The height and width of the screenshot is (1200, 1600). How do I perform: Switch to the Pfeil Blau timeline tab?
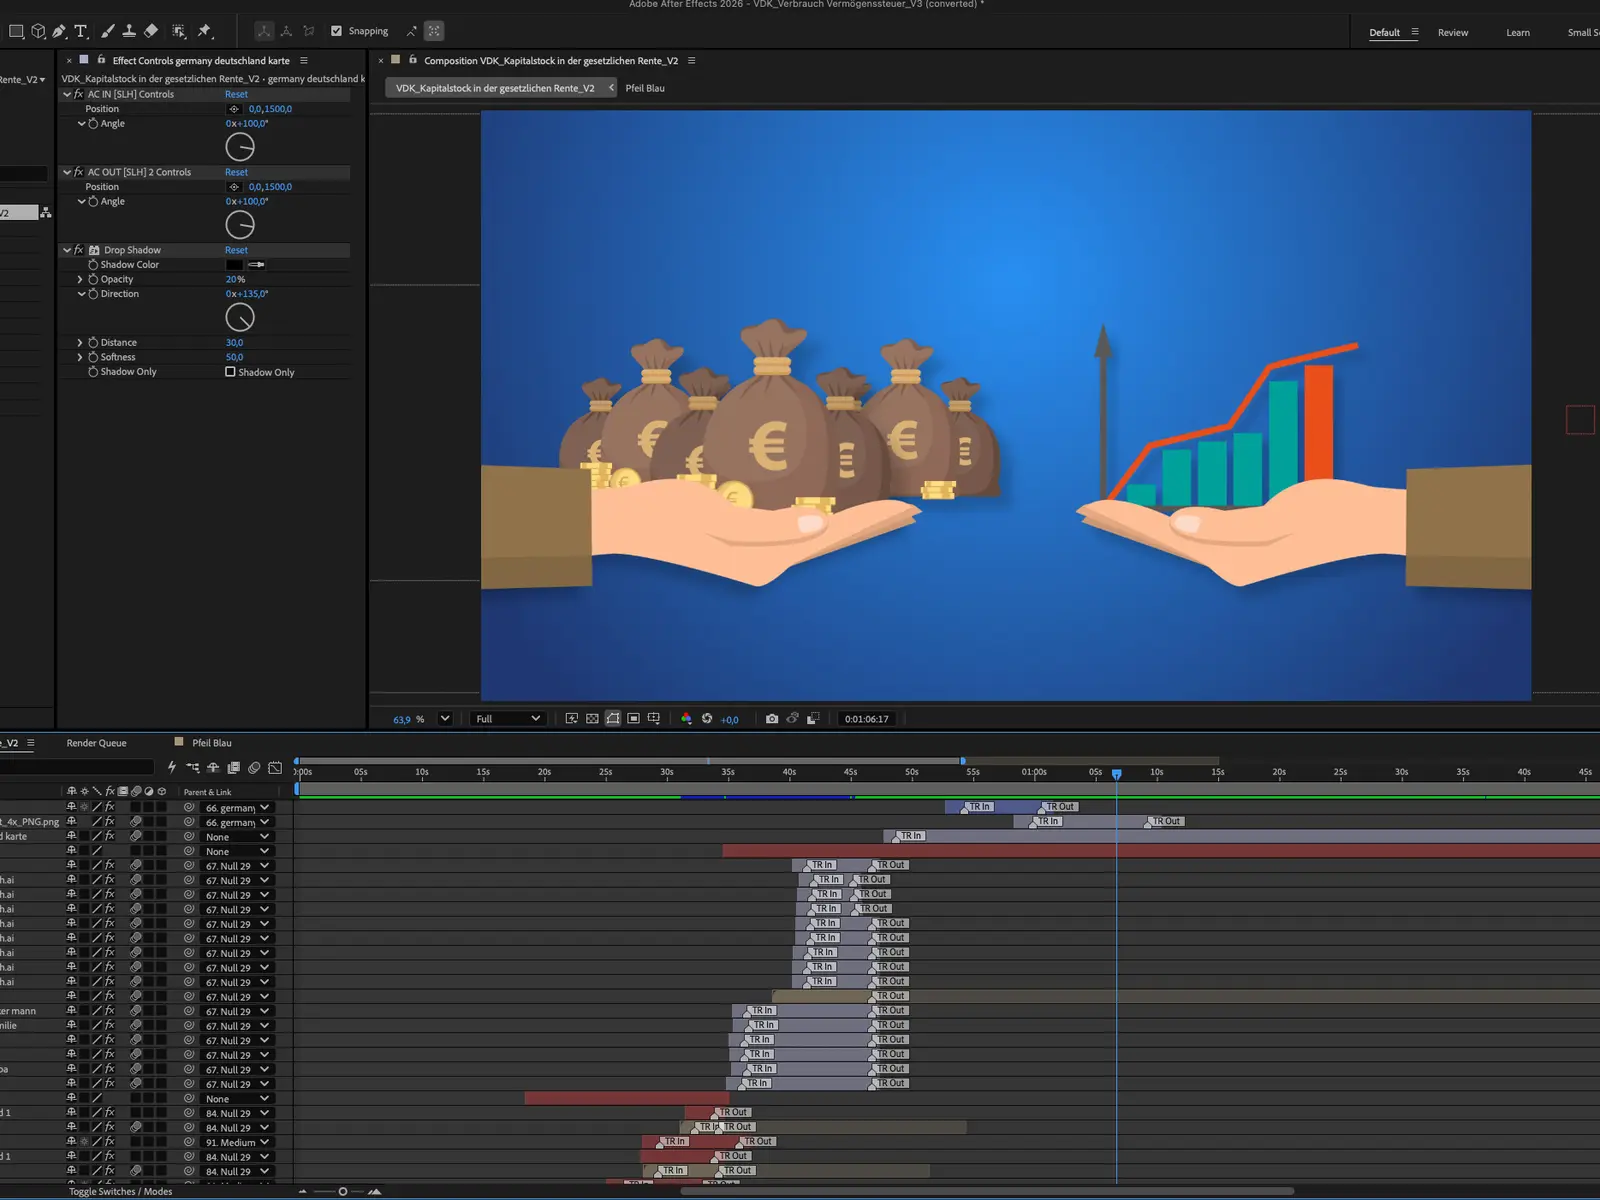click(212, 743)
